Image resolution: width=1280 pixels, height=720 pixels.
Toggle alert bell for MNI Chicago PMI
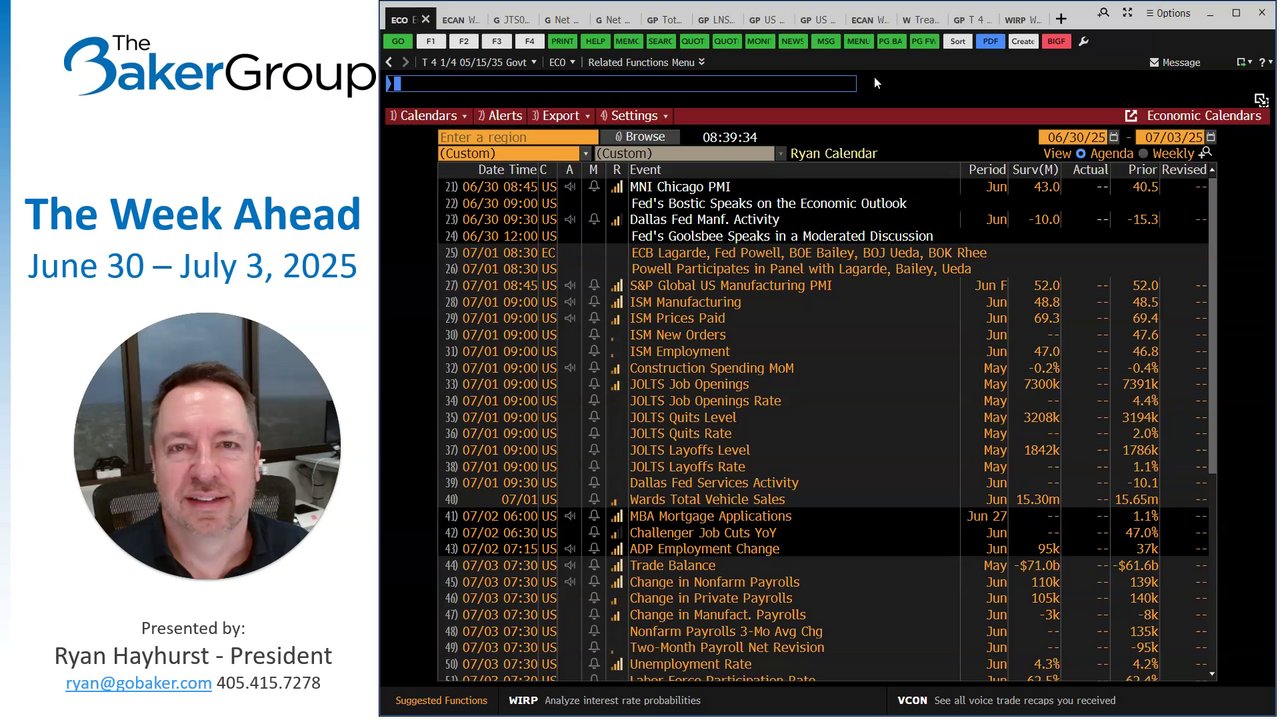(594, 187)
